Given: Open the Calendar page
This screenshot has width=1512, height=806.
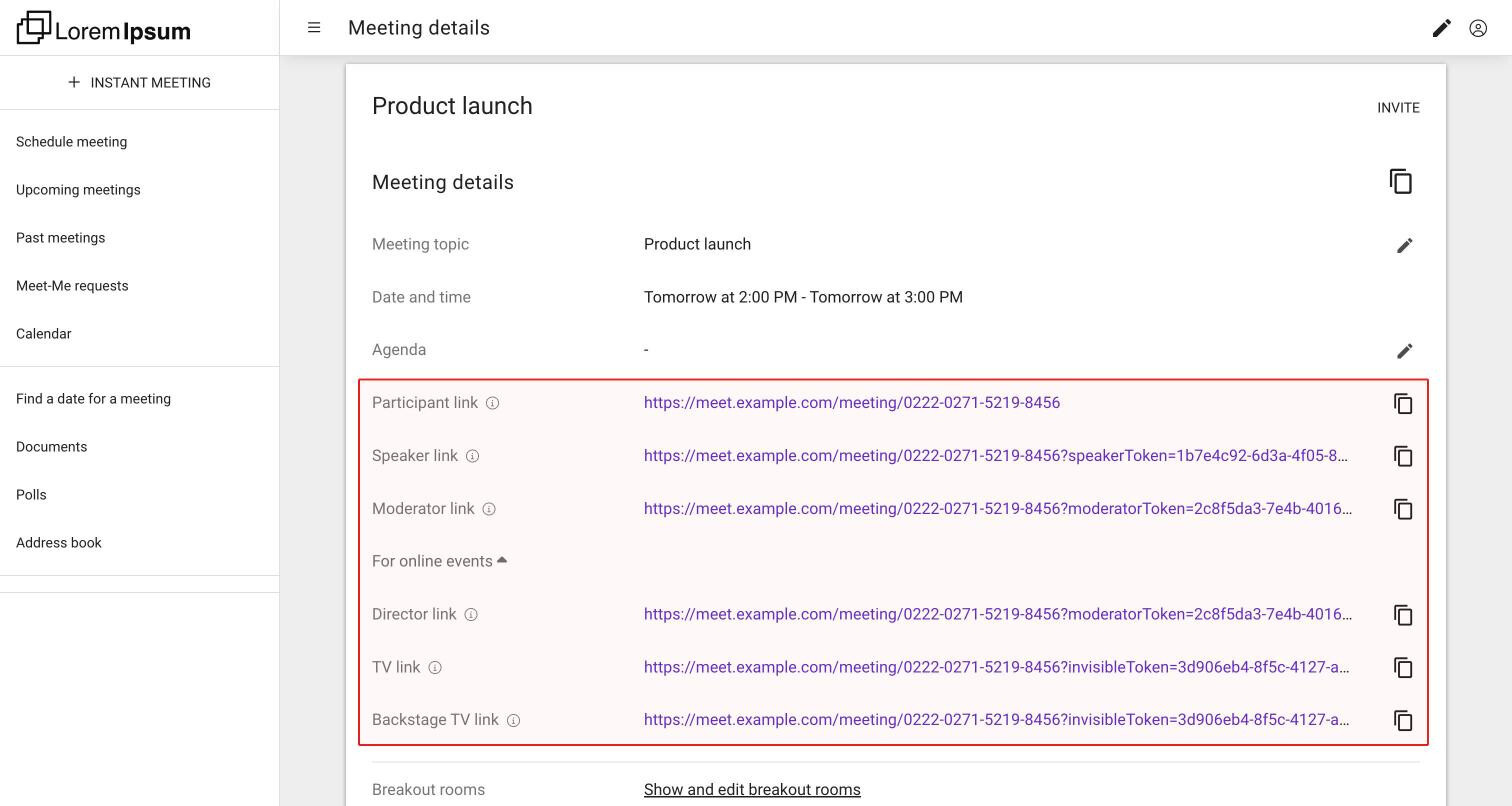Looking at the screenshot, I should tap(44, 334).
